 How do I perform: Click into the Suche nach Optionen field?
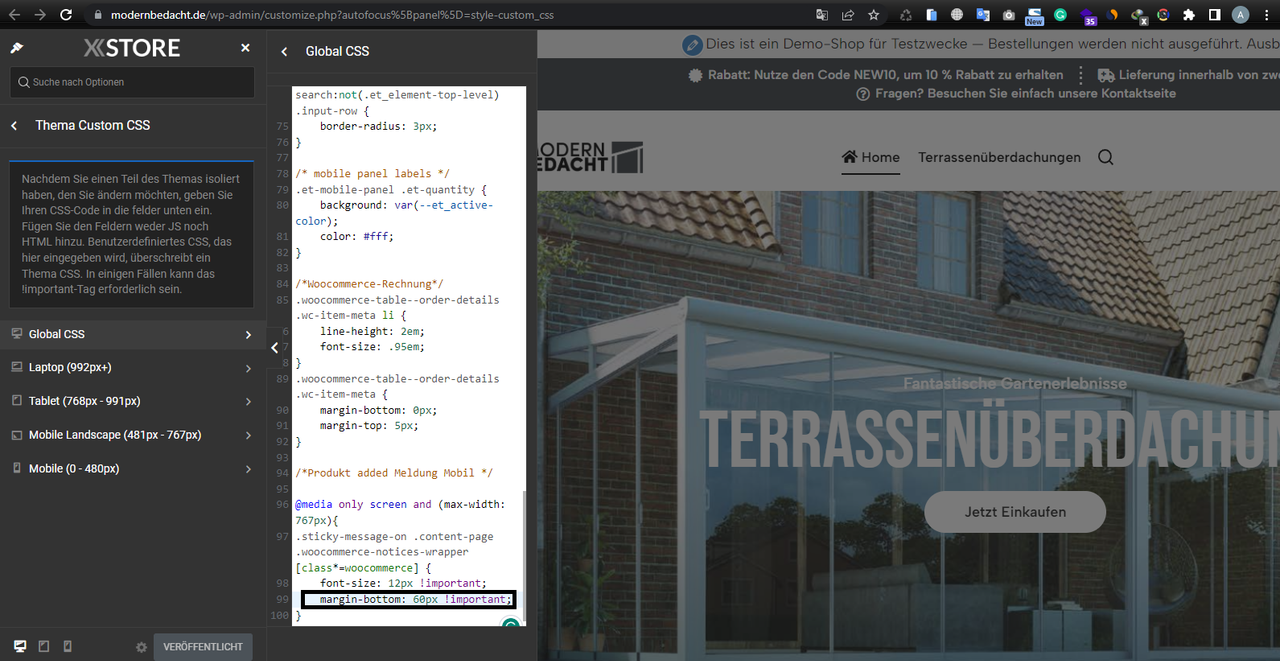pyautogui.click(x=132, y=82)
